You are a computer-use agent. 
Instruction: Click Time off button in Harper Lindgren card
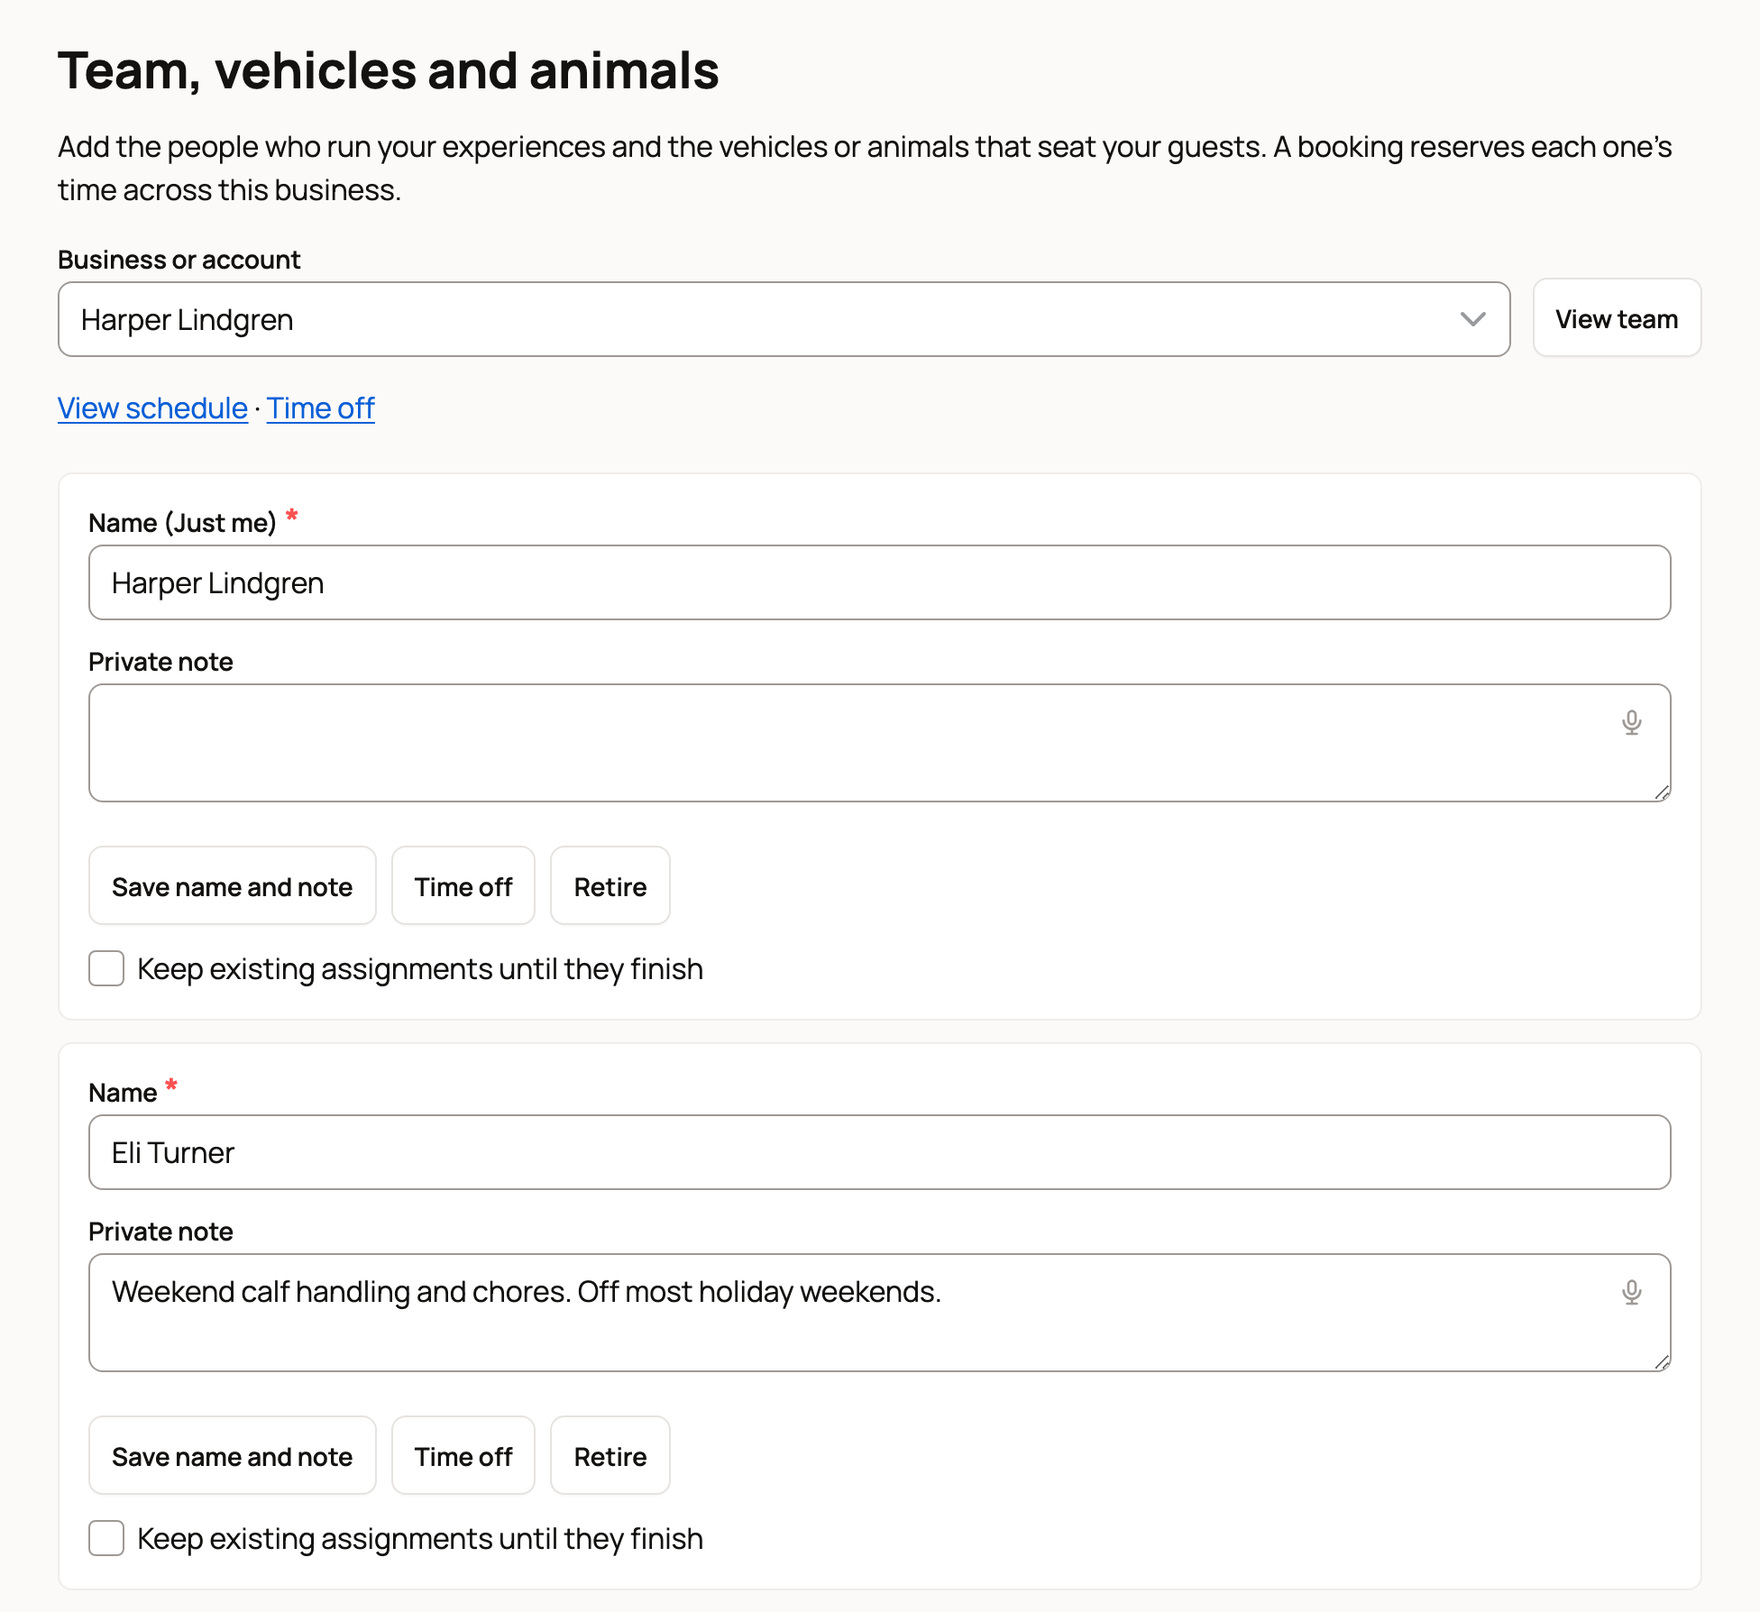tap(463, 886)
